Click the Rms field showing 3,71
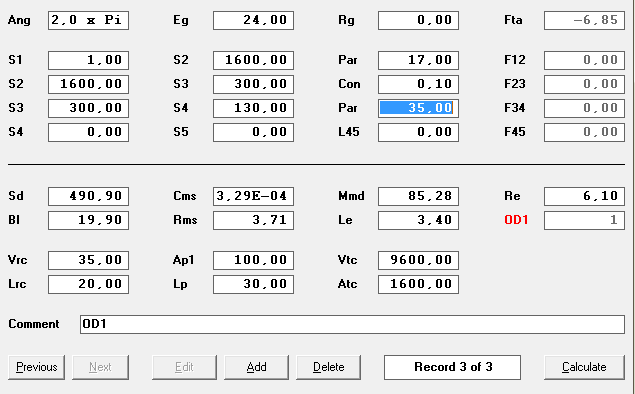 click(254, 220)
